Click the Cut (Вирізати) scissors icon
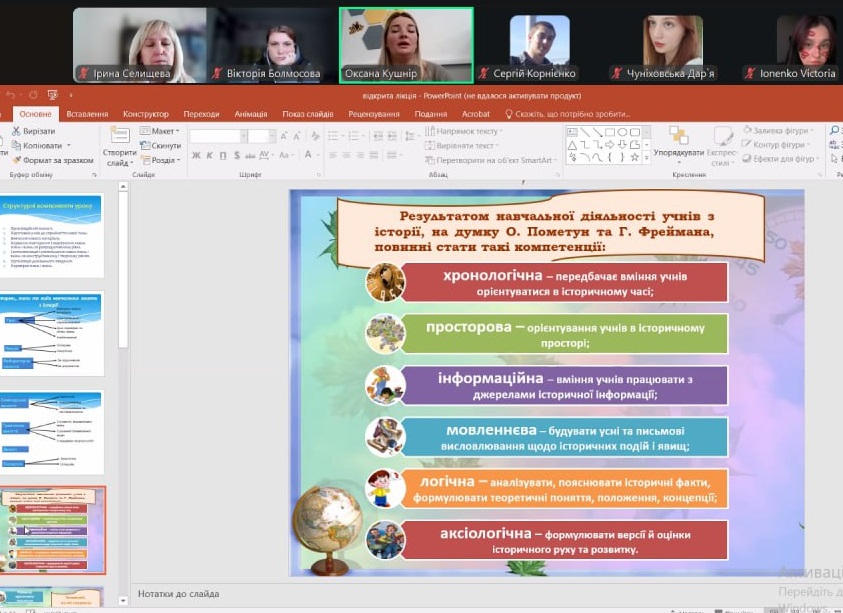This screenshot has height=613, width=843. coord(16,131)
